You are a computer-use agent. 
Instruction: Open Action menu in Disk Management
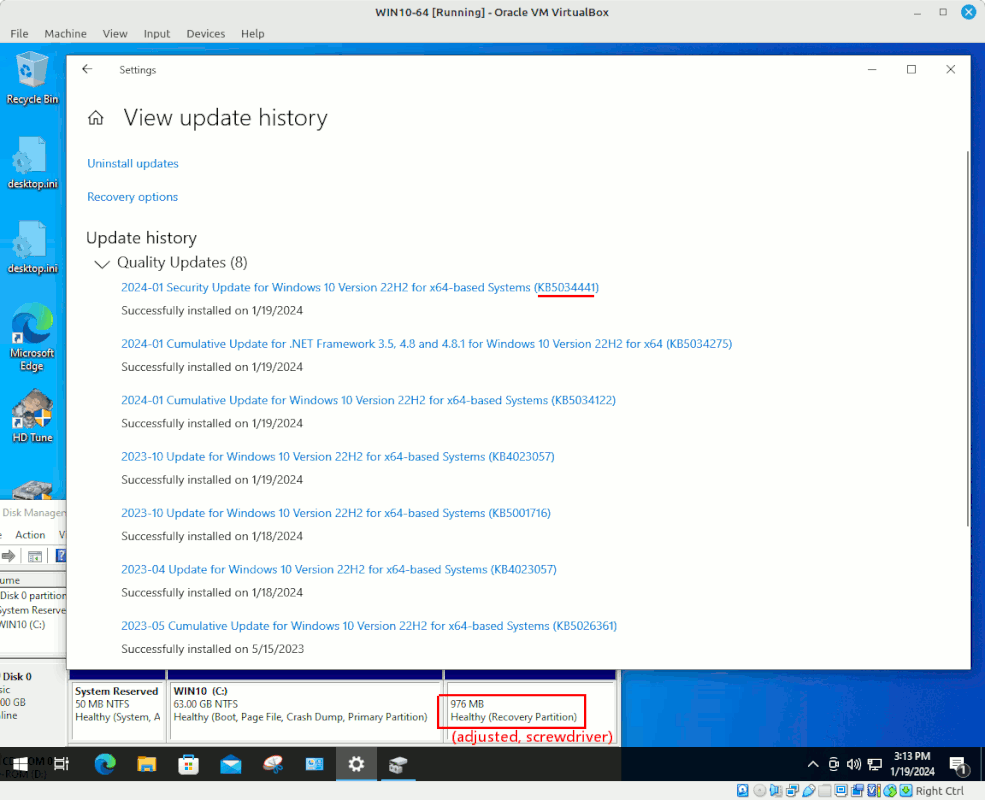[x=30, y=534]
